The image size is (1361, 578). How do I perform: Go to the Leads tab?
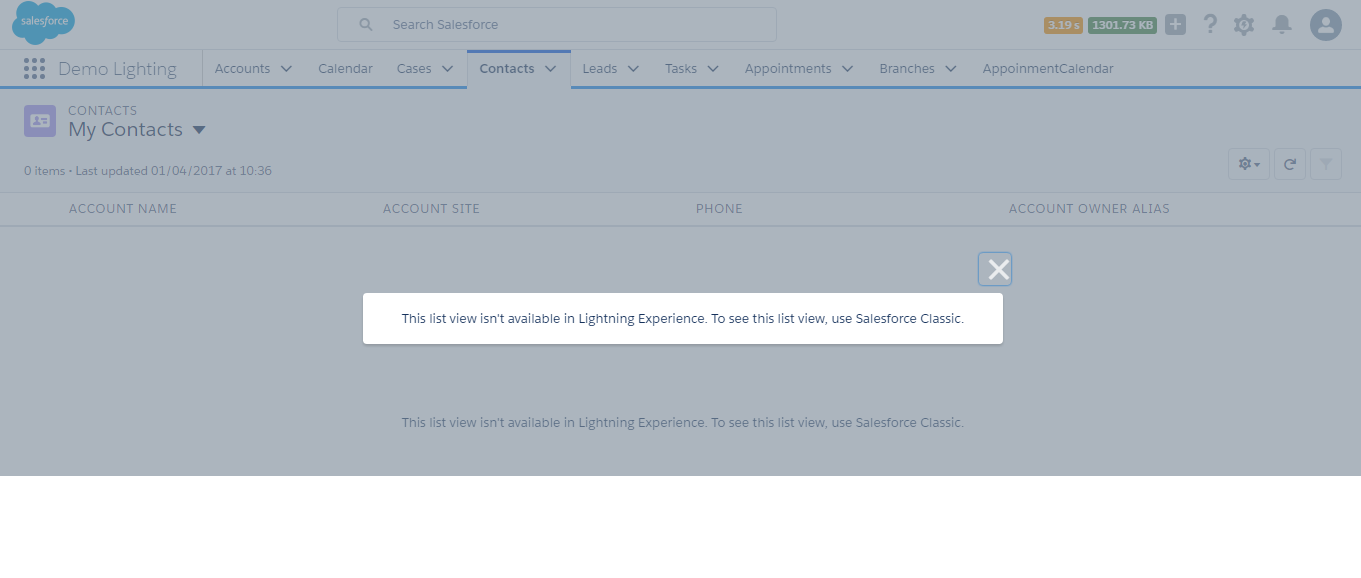tap(600, 69)
